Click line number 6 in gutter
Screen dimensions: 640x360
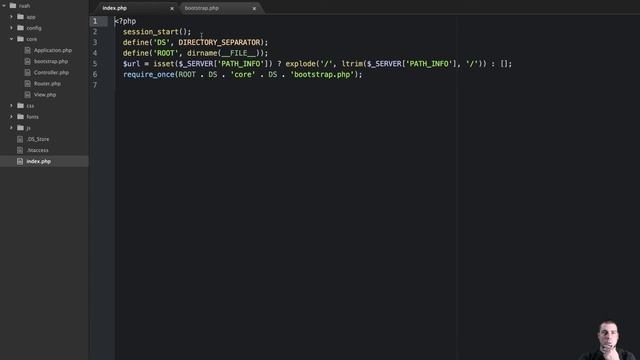pos(95,74)
